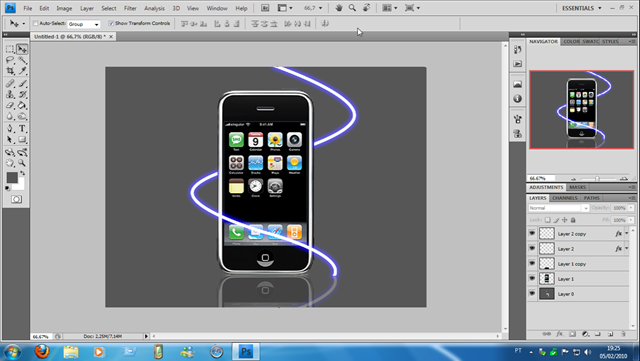This screenshot has height=361, width=640.
Task: Open Firefox from the taskbar
Action: coord(42,351)
